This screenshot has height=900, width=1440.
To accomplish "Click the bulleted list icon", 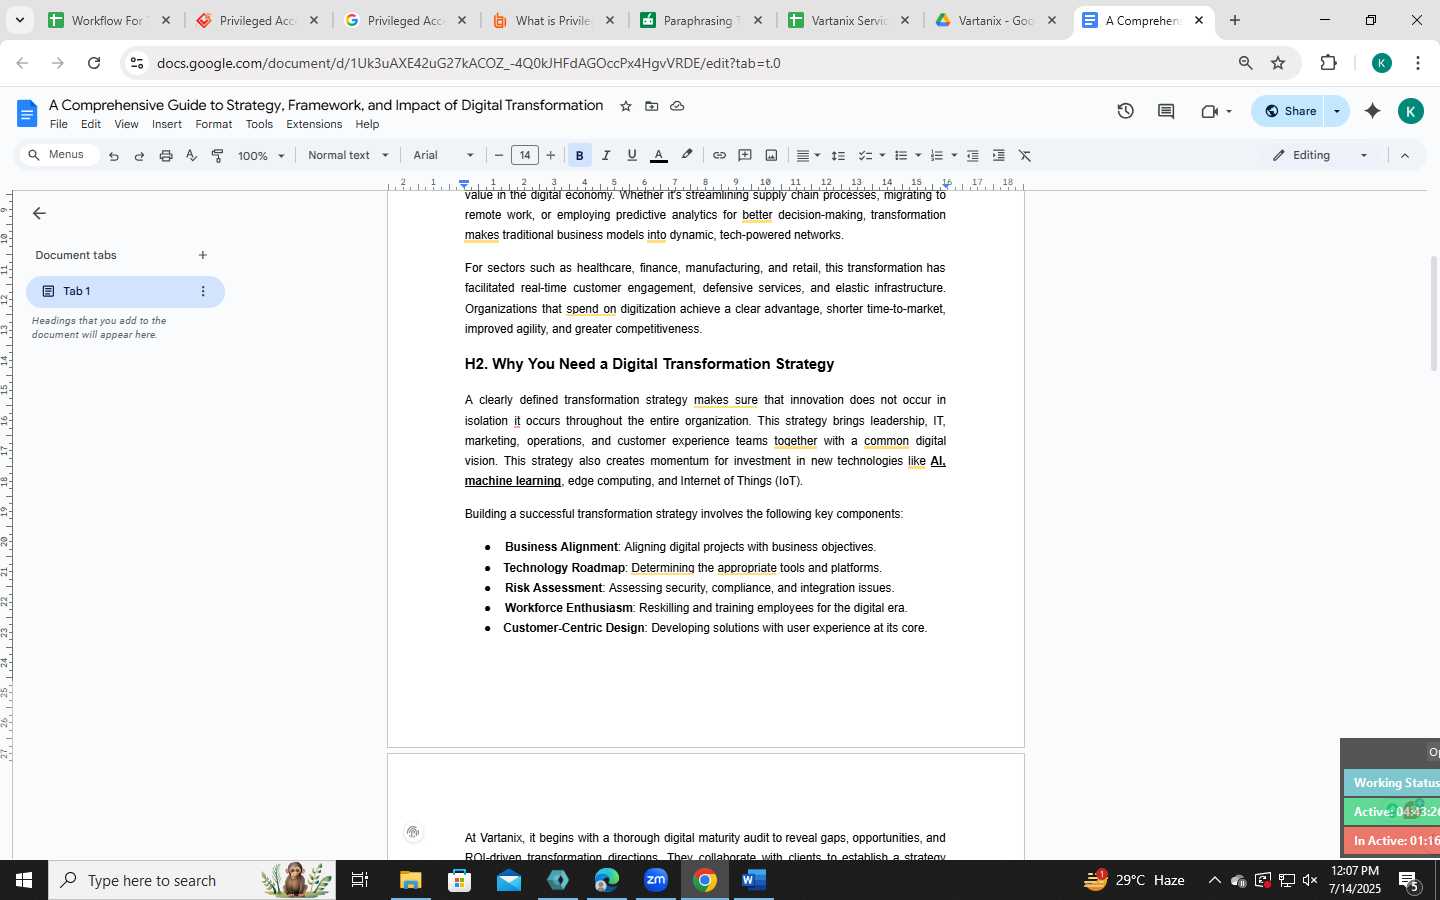I will tap(900, 155).
